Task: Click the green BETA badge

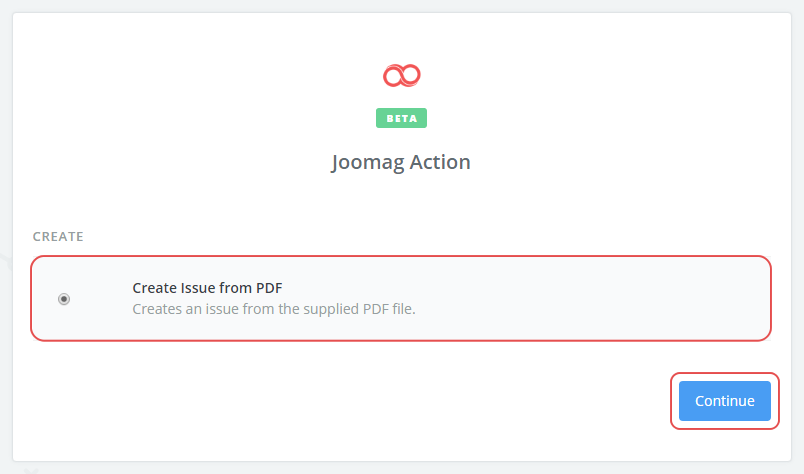Action: click(x=401, y=118)
